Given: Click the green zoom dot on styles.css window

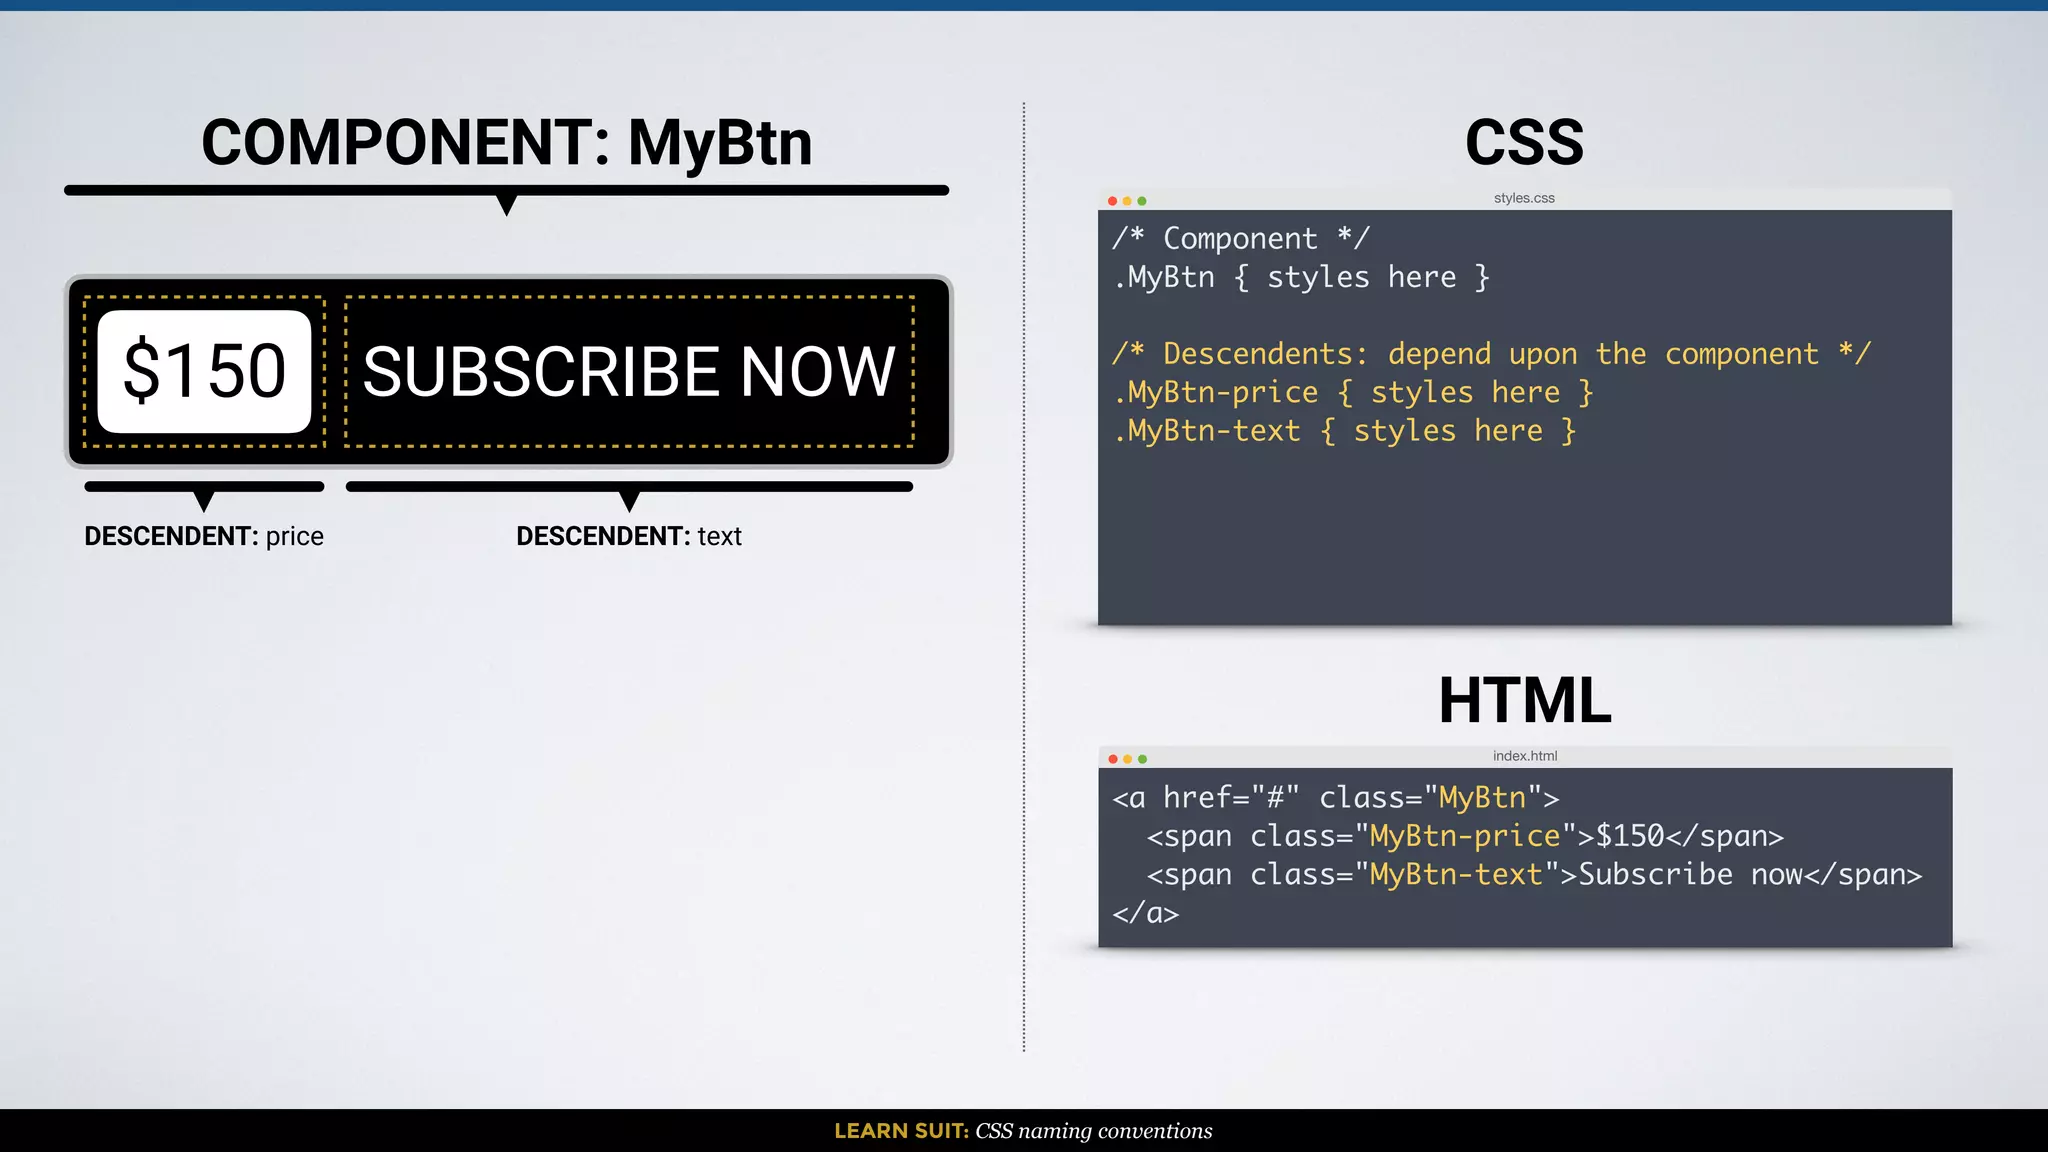Looking at the screenshot, I should 1142,201.
